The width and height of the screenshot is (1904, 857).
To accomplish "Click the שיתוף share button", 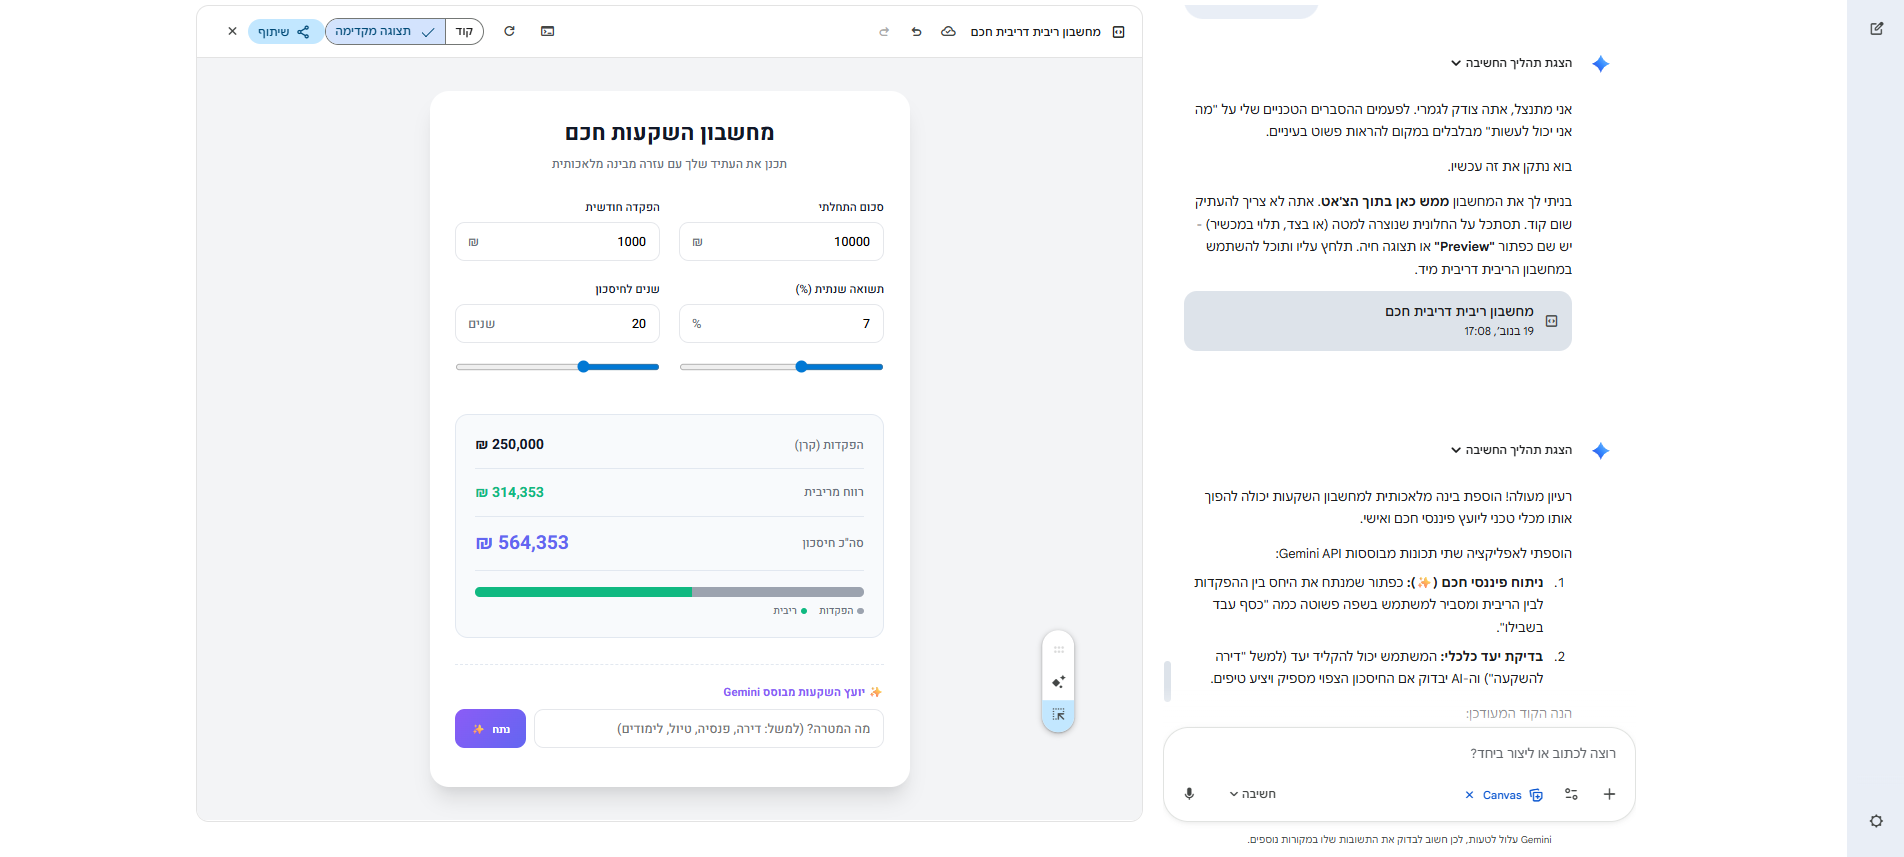I will (x=284, y=32).
